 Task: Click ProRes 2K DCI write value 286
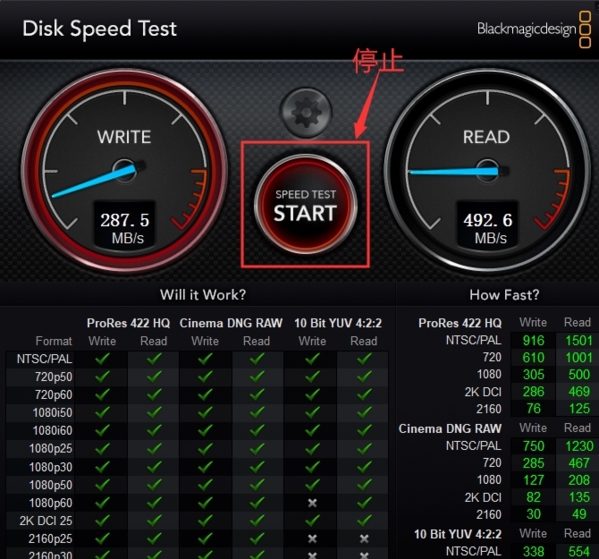(533, 392)
